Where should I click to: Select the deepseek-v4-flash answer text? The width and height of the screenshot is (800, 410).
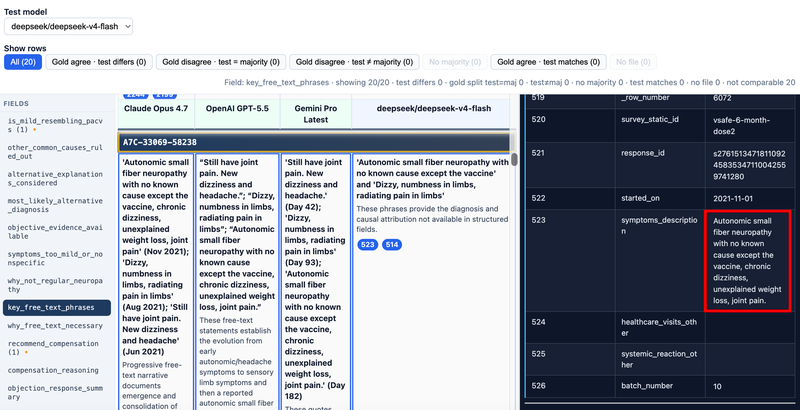(x=432, y=179)
